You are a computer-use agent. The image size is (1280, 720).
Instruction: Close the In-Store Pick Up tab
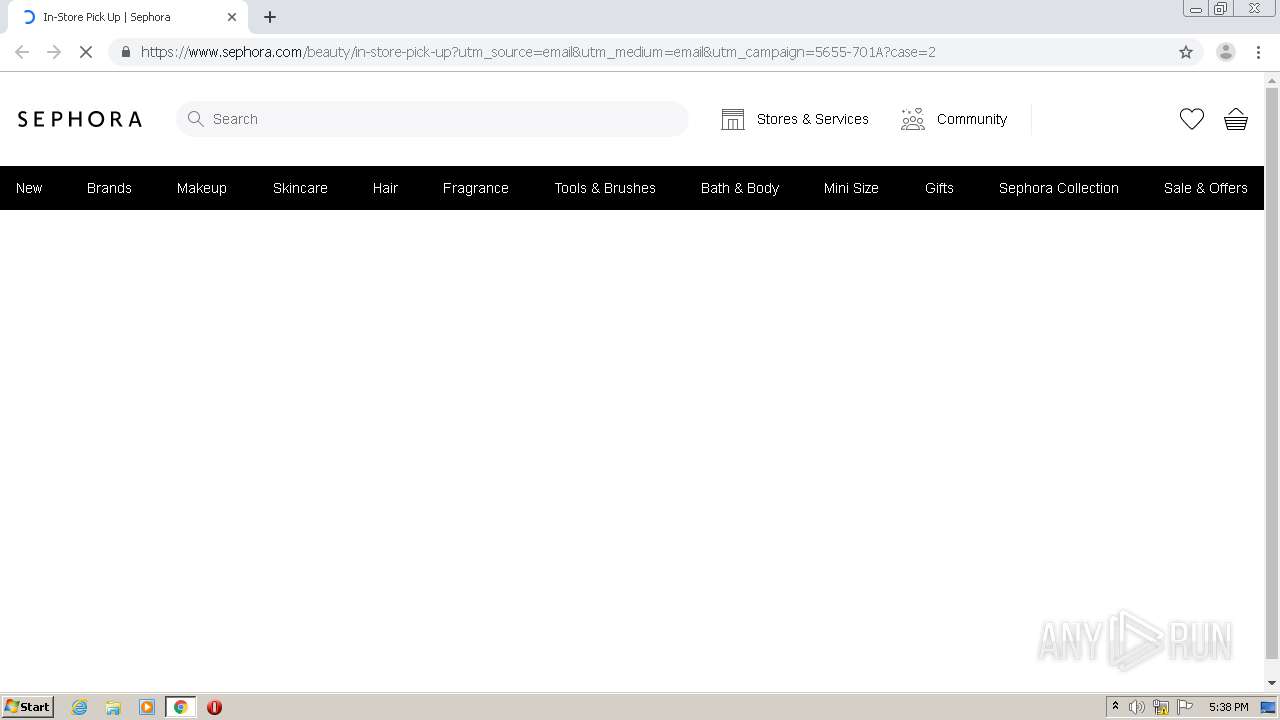(x=232, y=17)
